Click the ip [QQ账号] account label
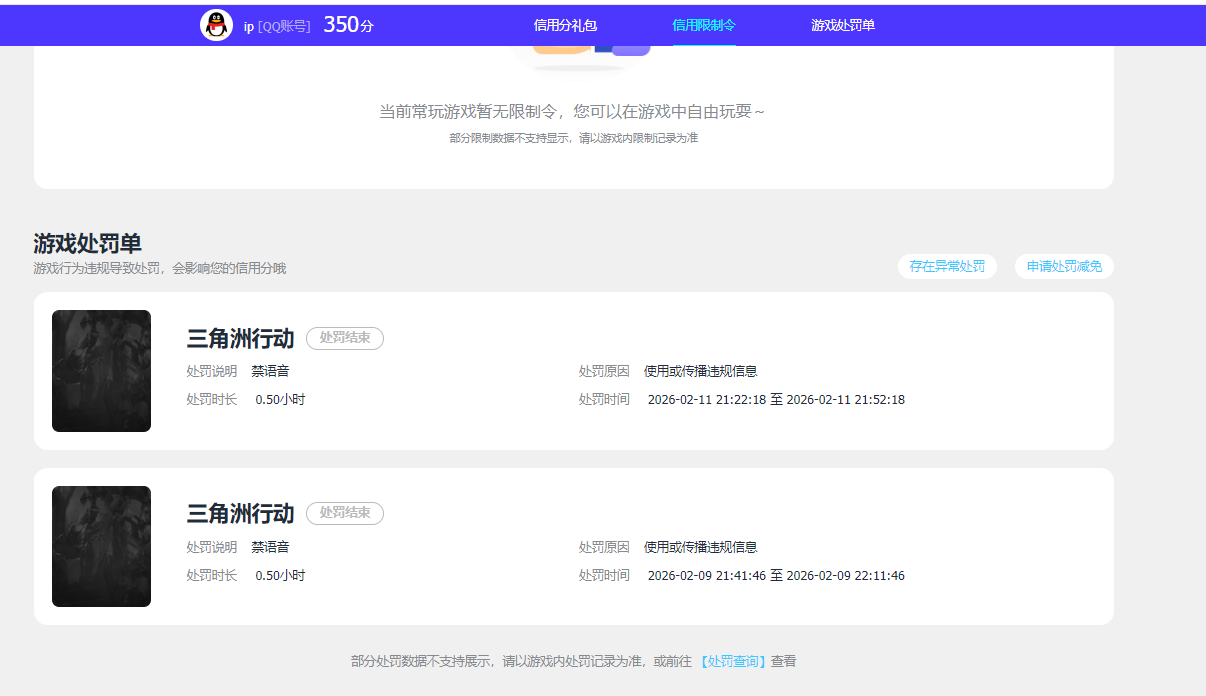The image size is (1206, 696). coord(280,24)
